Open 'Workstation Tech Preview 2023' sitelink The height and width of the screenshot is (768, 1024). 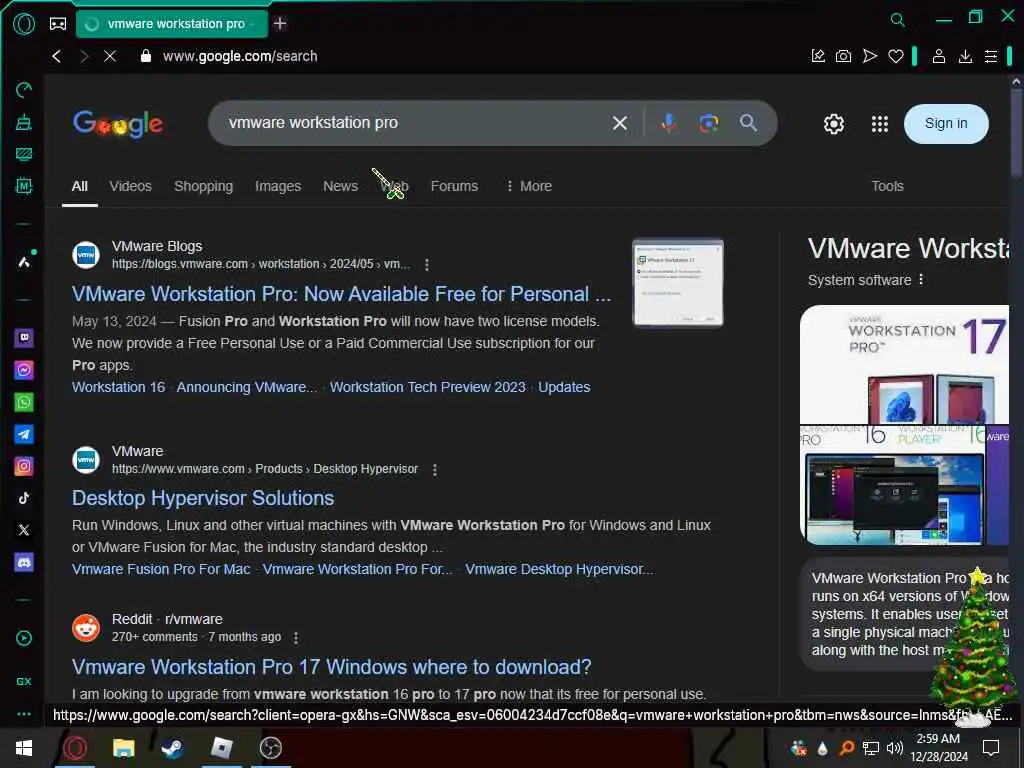tap(427, 387)
